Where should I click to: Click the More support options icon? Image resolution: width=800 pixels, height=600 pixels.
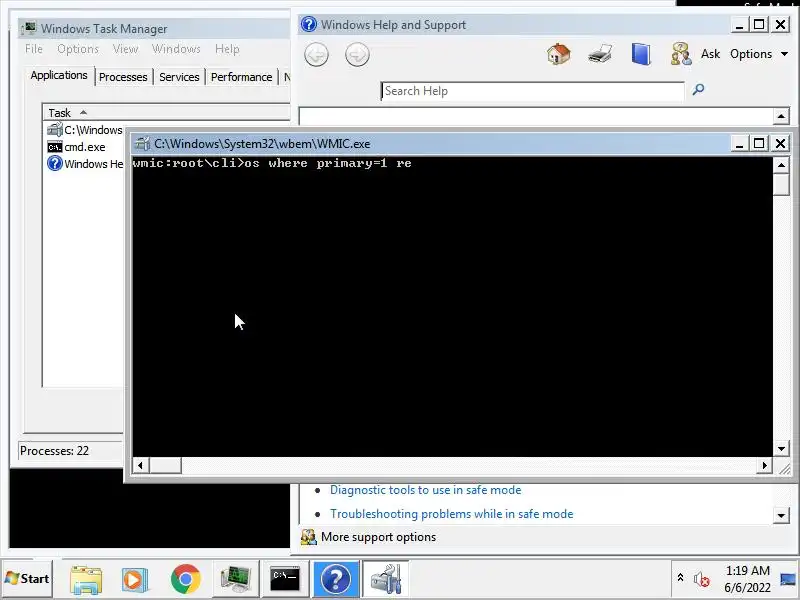point(308,537)
